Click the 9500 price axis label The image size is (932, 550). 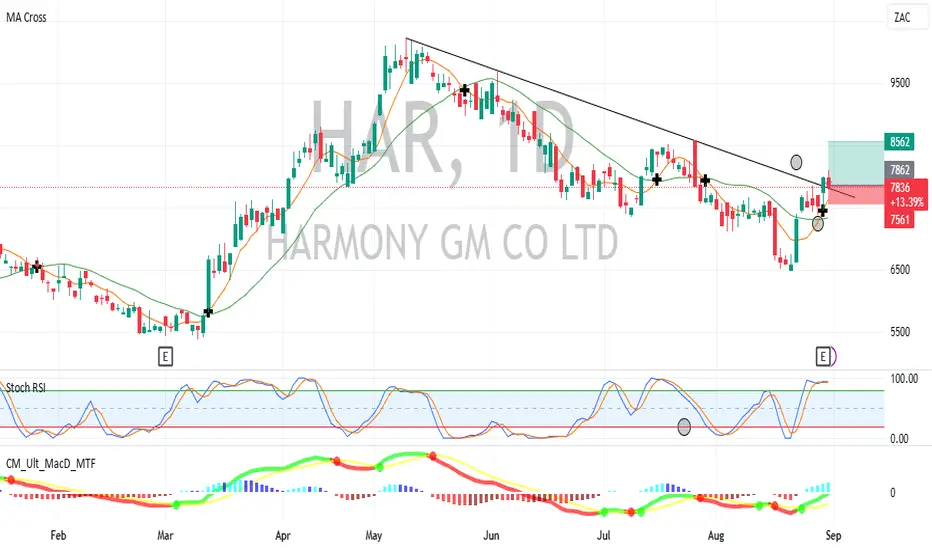[x=900, y=83]
